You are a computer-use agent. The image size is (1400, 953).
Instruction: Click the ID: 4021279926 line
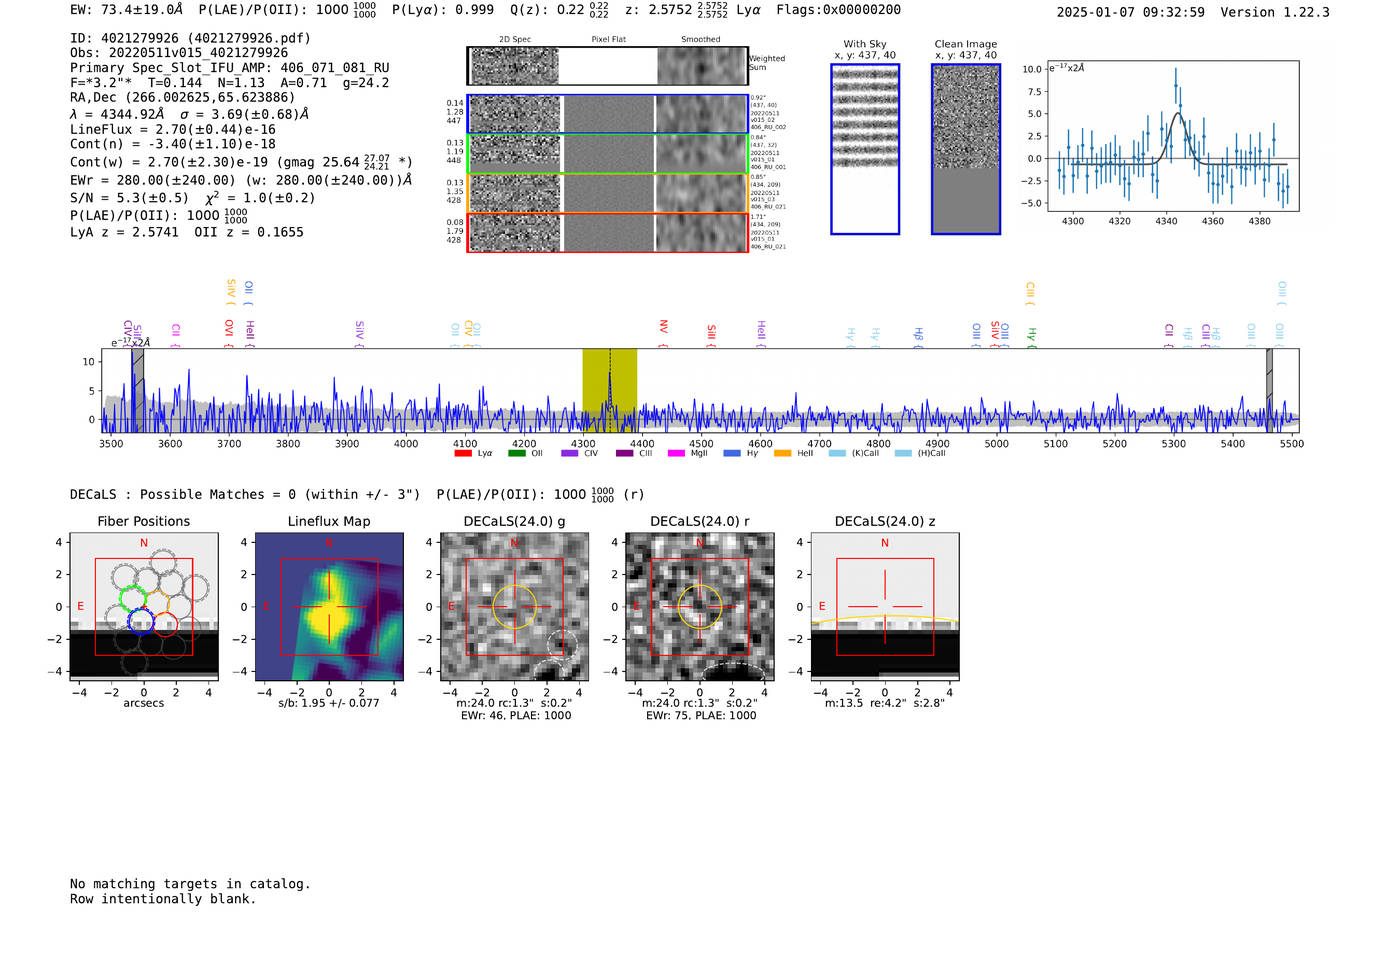[190, 38]
